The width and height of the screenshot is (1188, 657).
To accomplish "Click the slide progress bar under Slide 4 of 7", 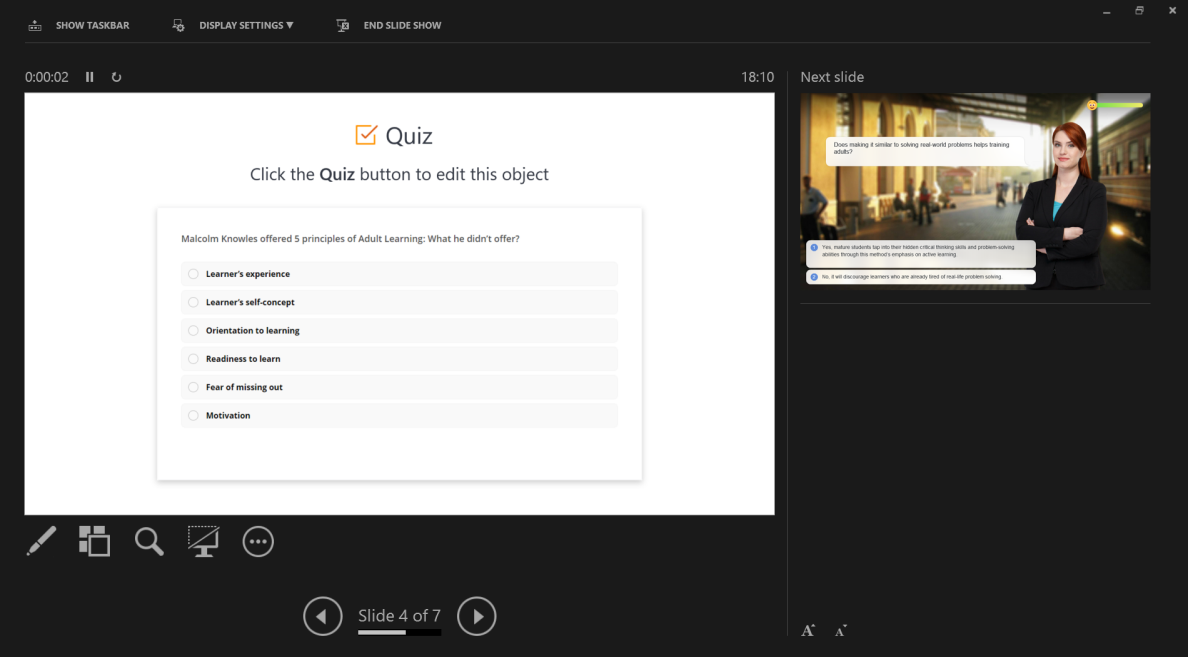I will click(399, 632).
